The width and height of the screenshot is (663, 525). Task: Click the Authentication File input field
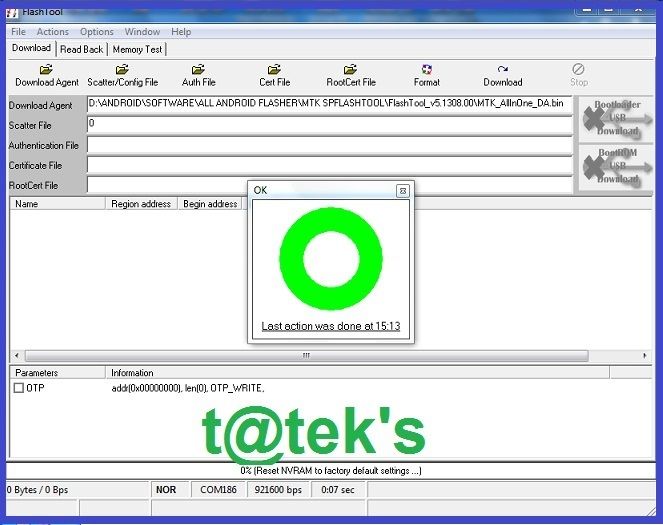tap(328, 145)
